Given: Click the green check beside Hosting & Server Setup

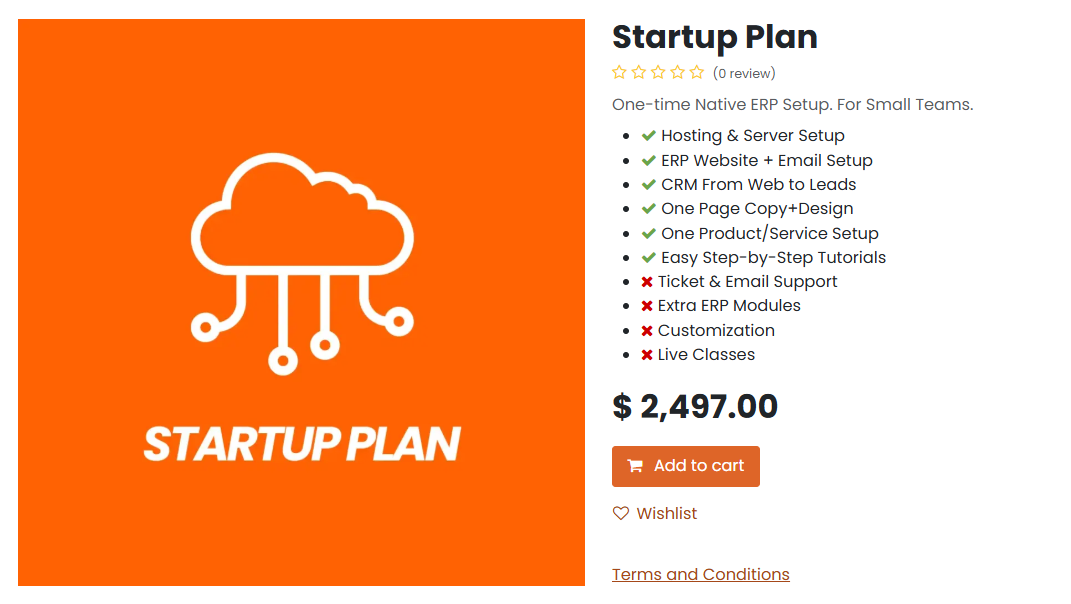Looking at the screenshot, I should tap(649, 136).
